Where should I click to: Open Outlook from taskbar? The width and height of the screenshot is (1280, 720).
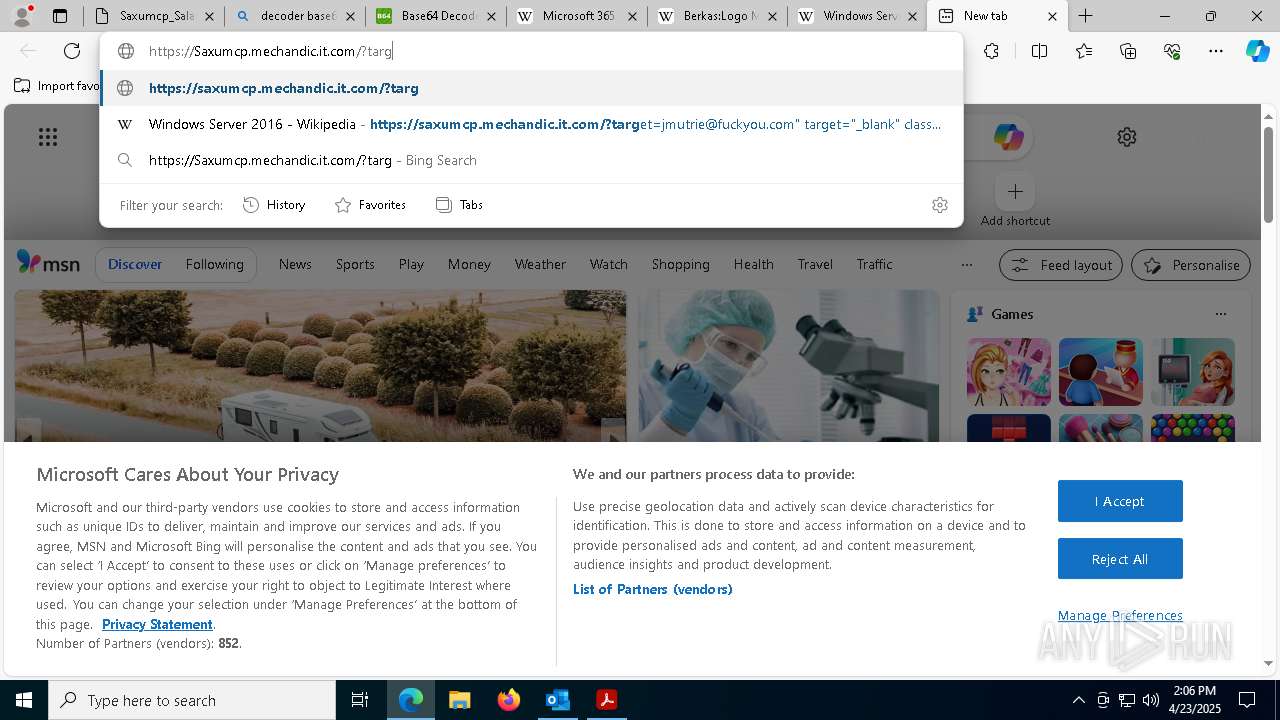click(x=557, y=700)
